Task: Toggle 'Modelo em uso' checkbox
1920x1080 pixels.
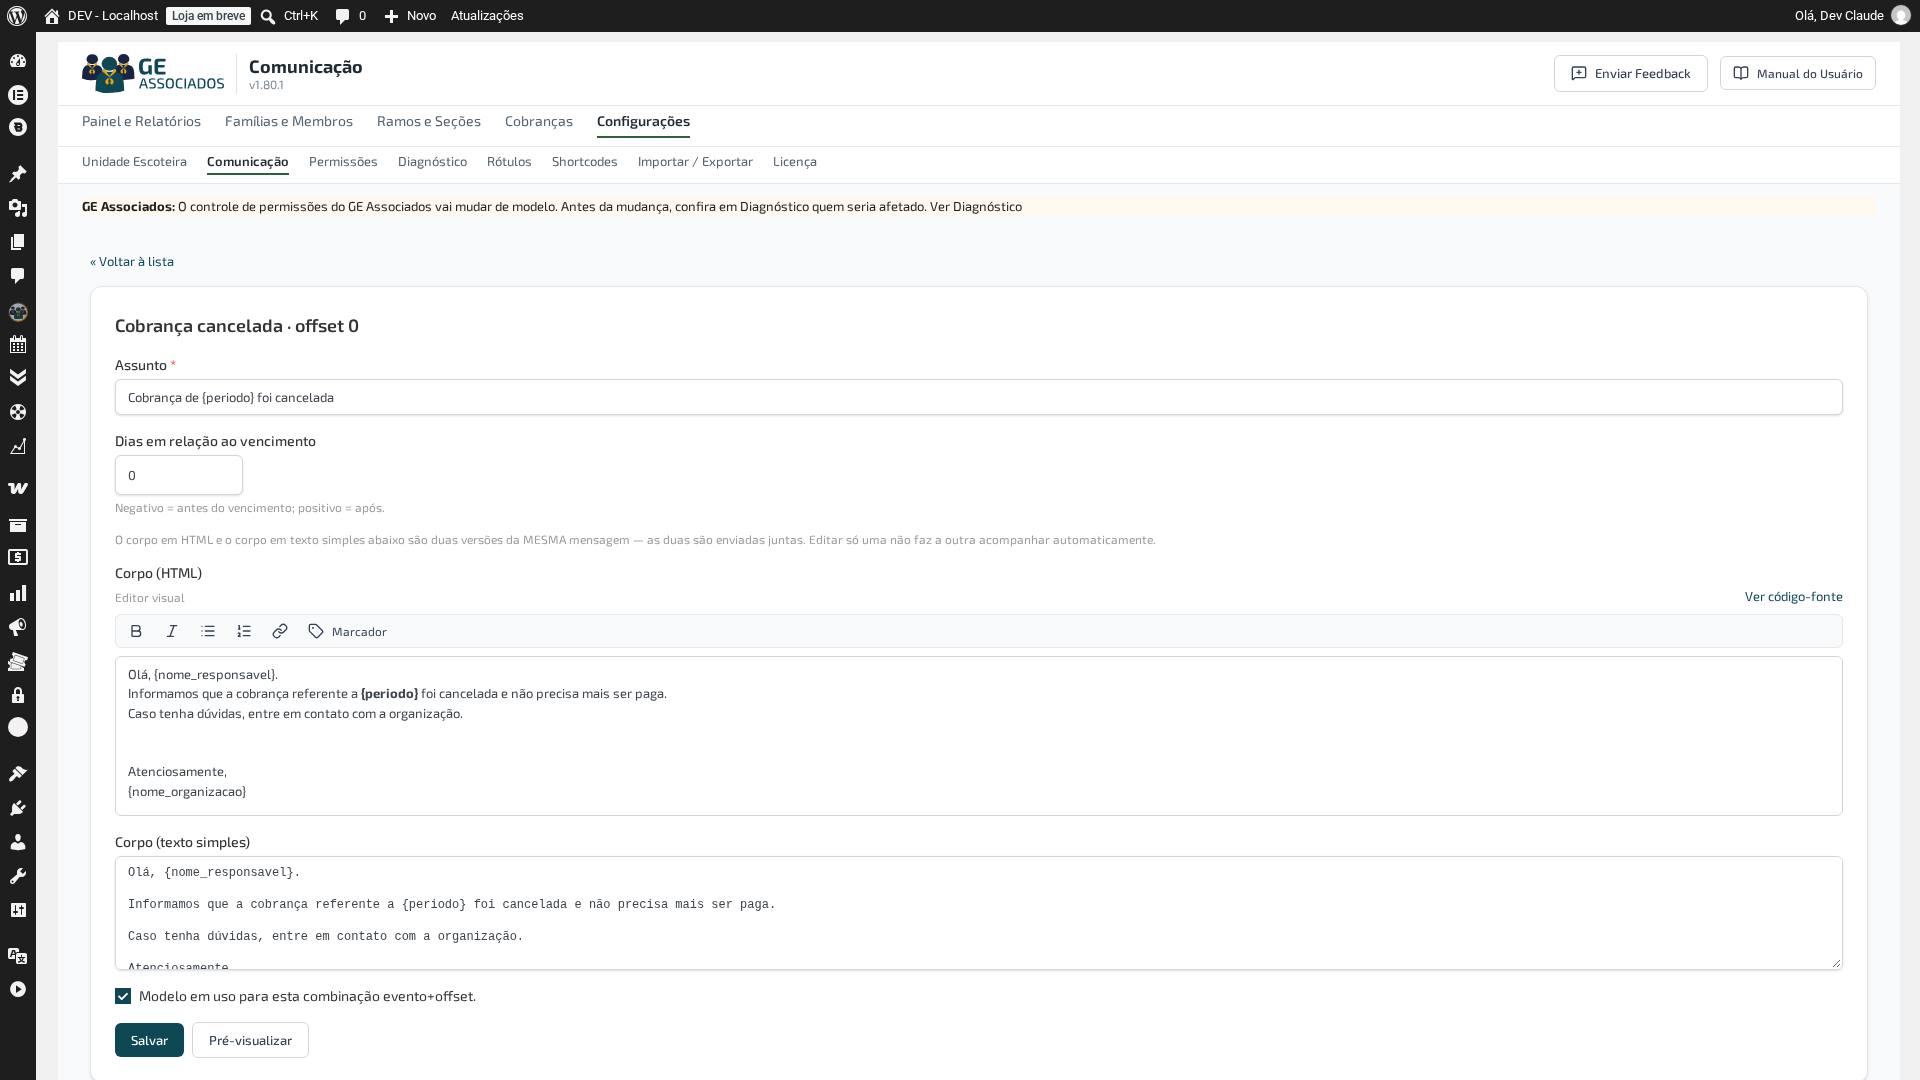Action: click(123, 996)
